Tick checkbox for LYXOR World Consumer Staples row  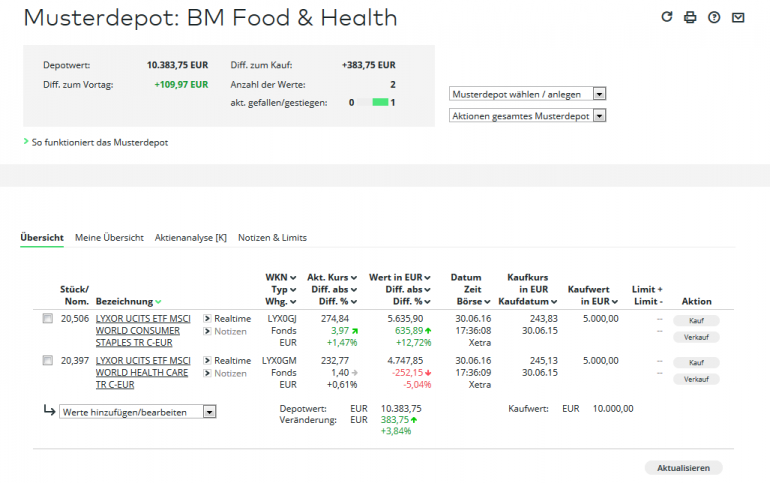[x=48, y=319]
